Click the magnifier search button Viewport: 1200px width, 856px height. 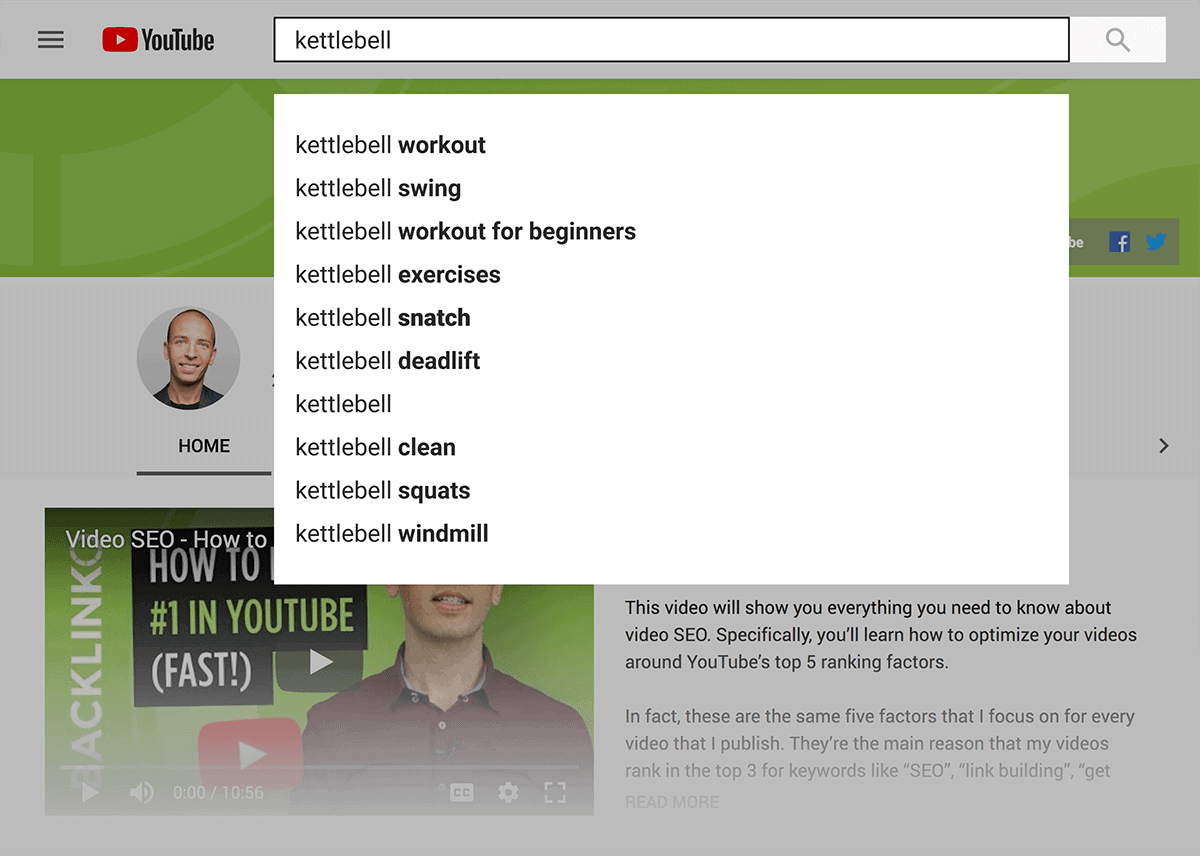tap(1118, 40)
